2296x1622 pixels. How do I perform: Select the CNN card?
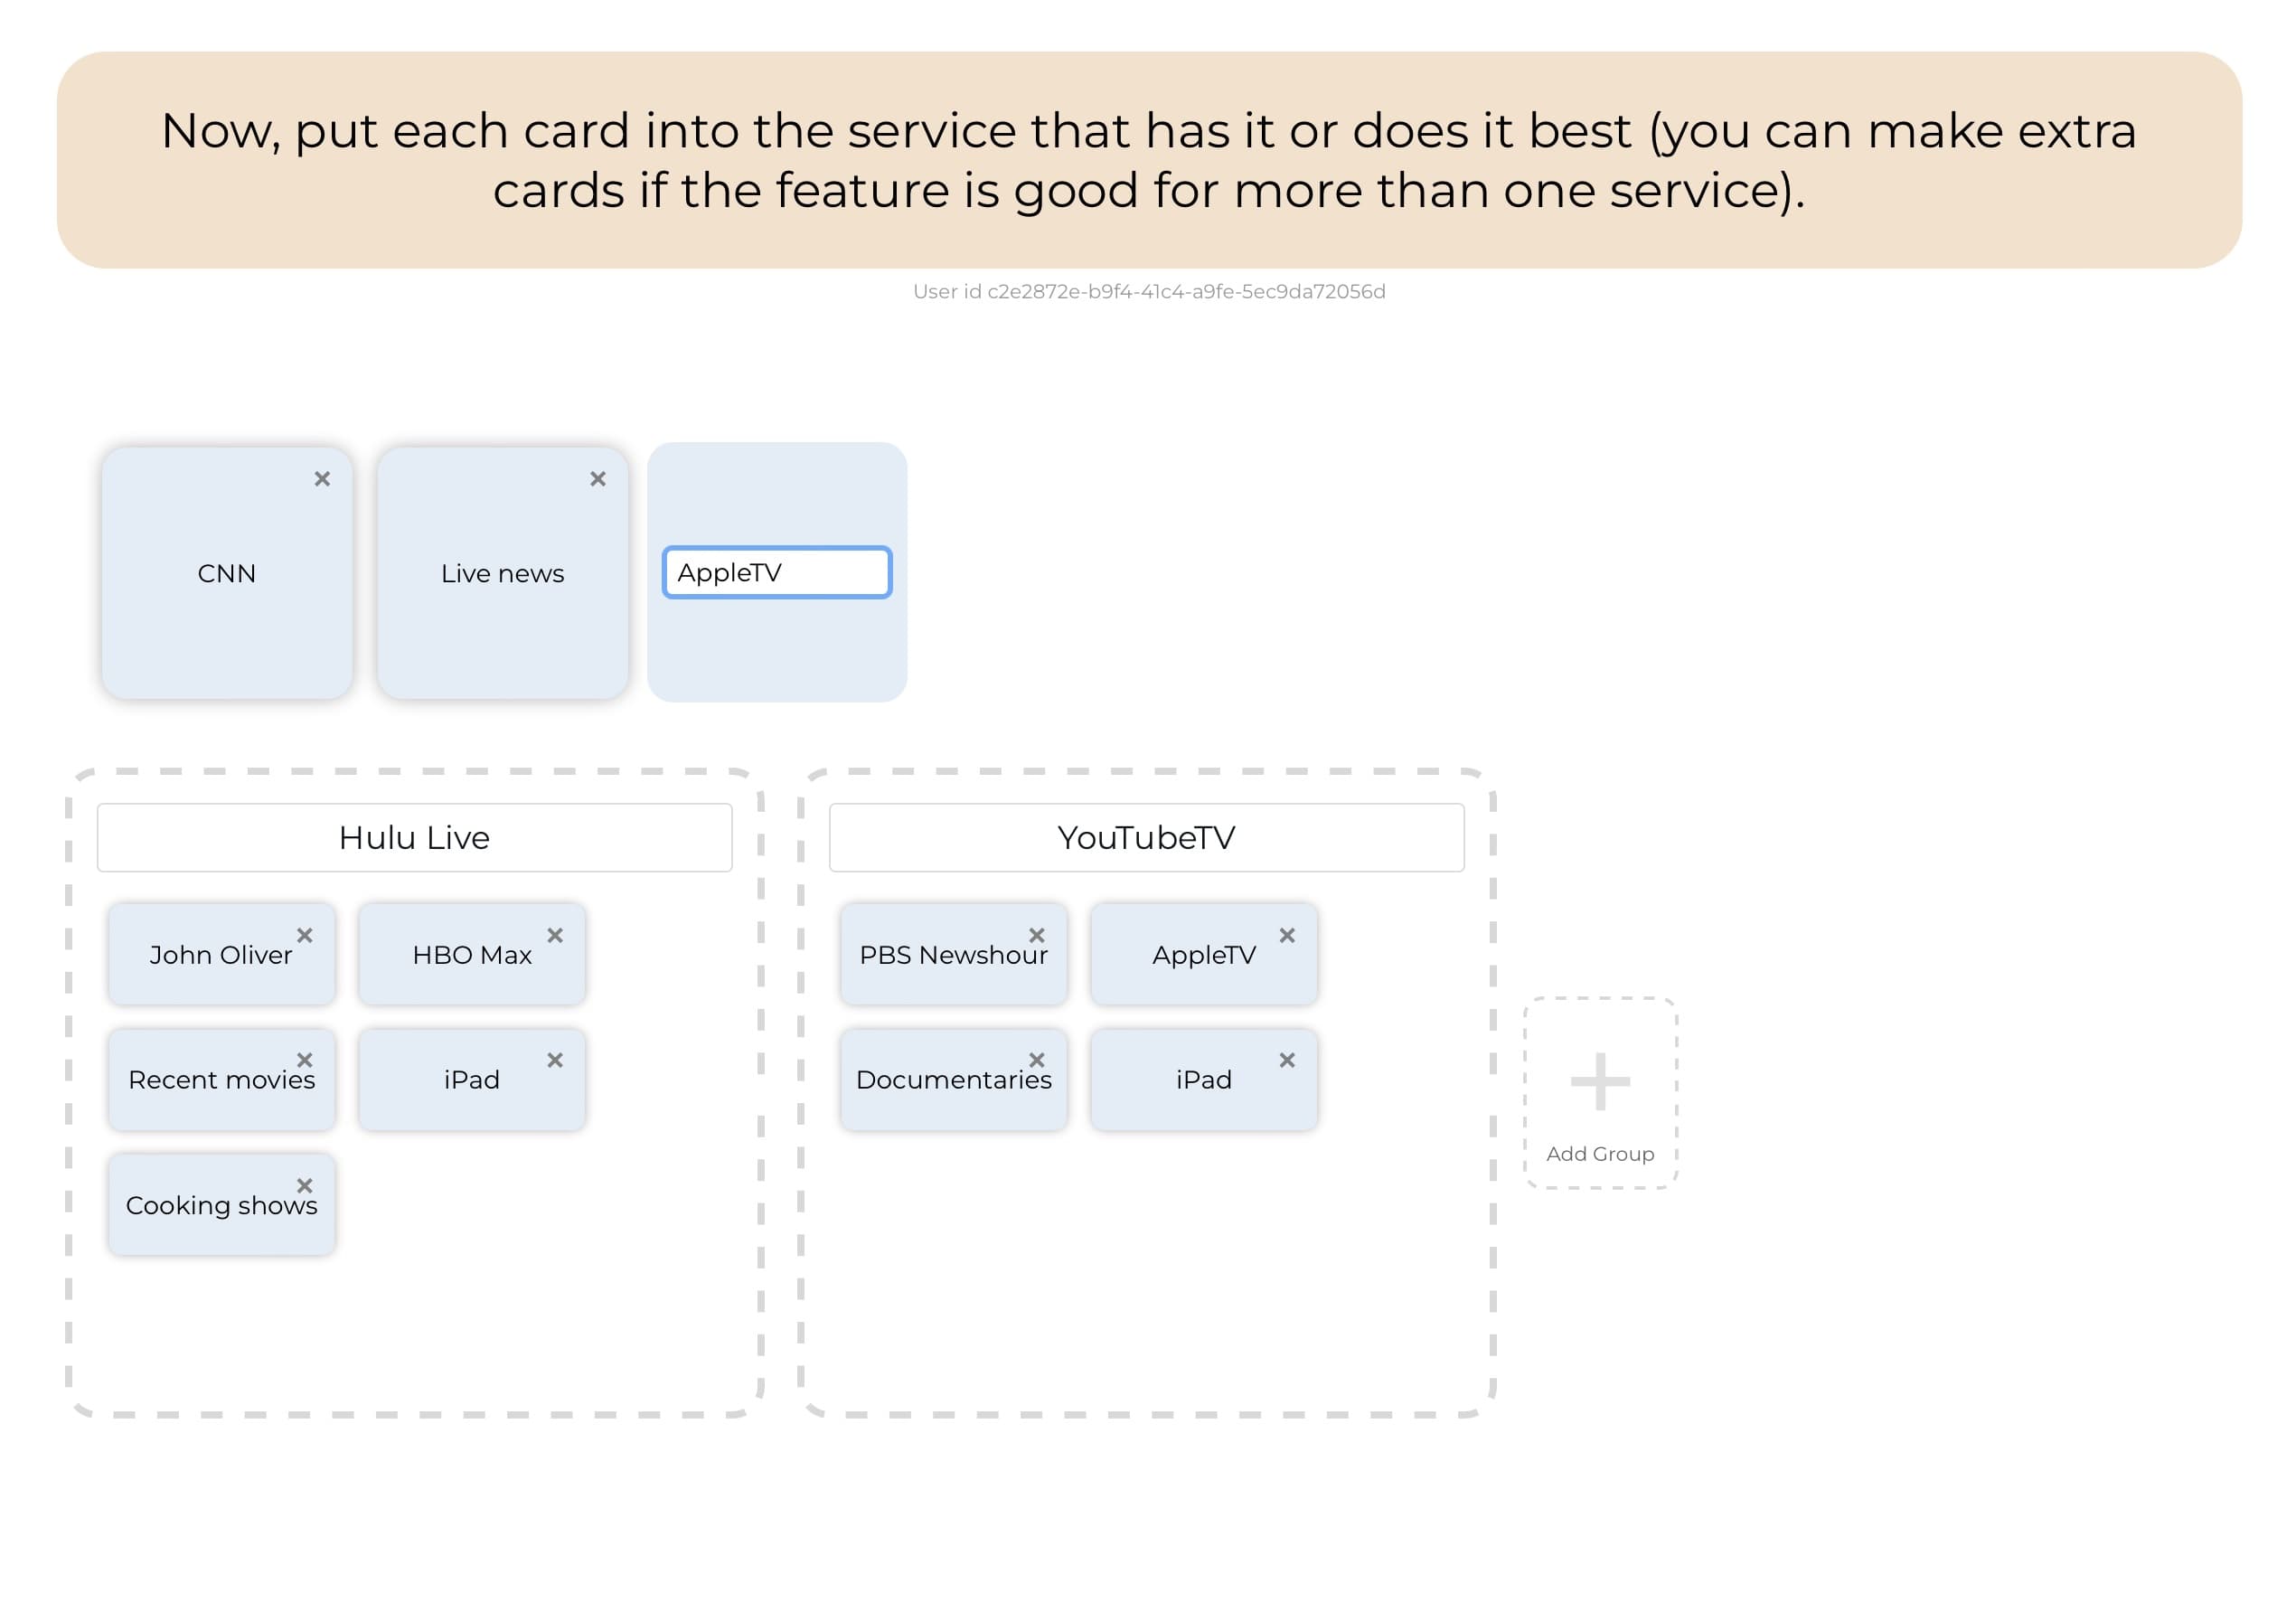point(226,573)
